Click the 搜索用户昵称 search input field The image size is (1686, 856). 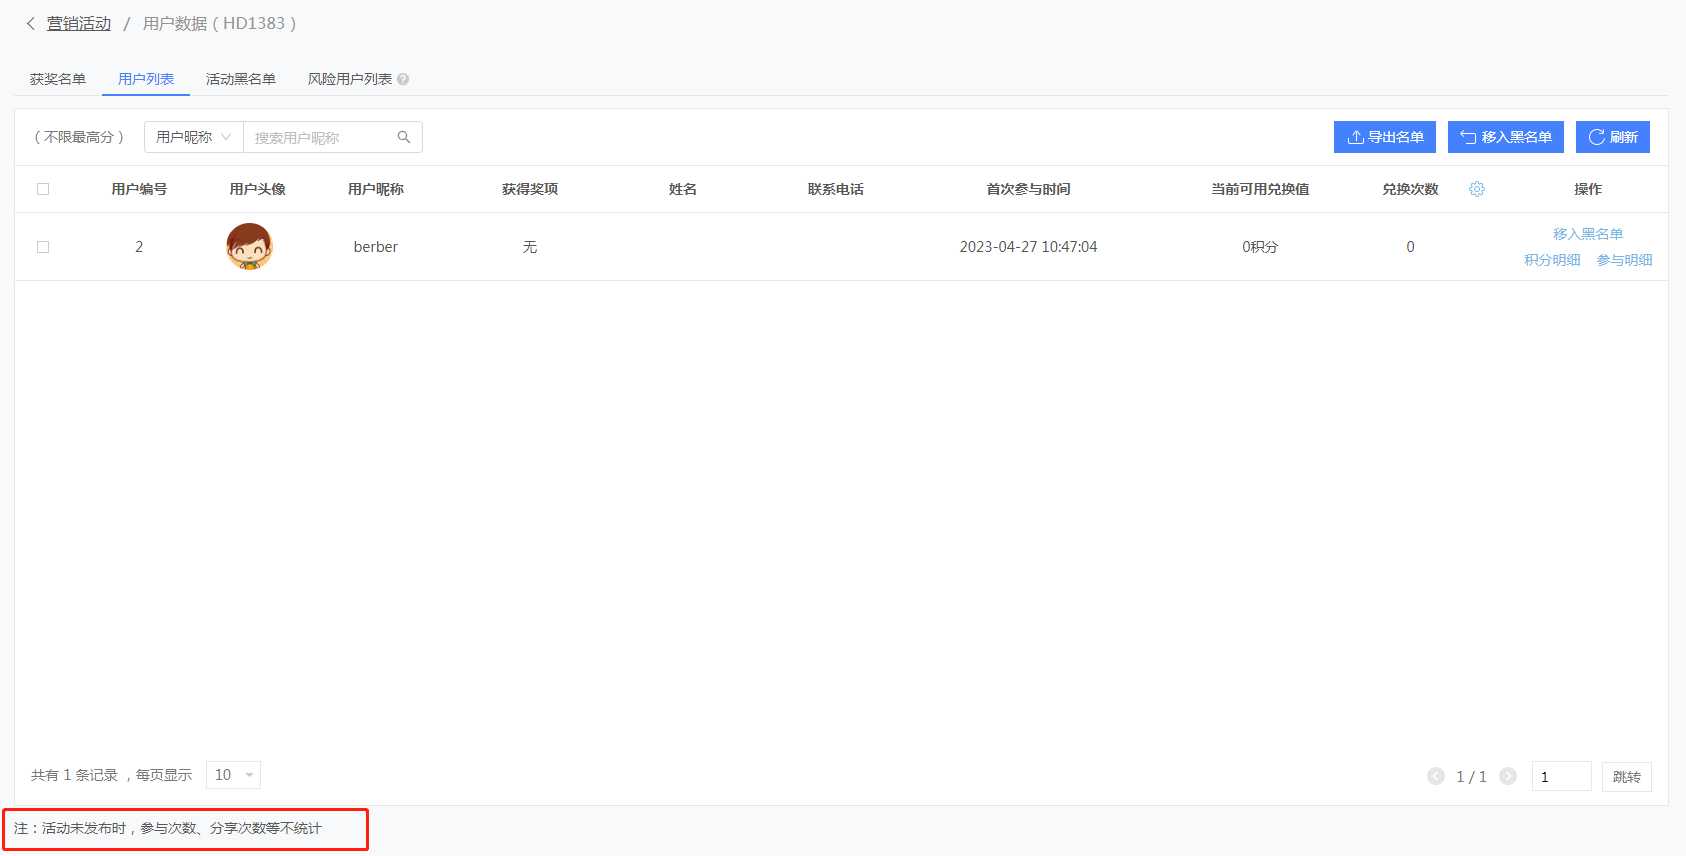320,137
